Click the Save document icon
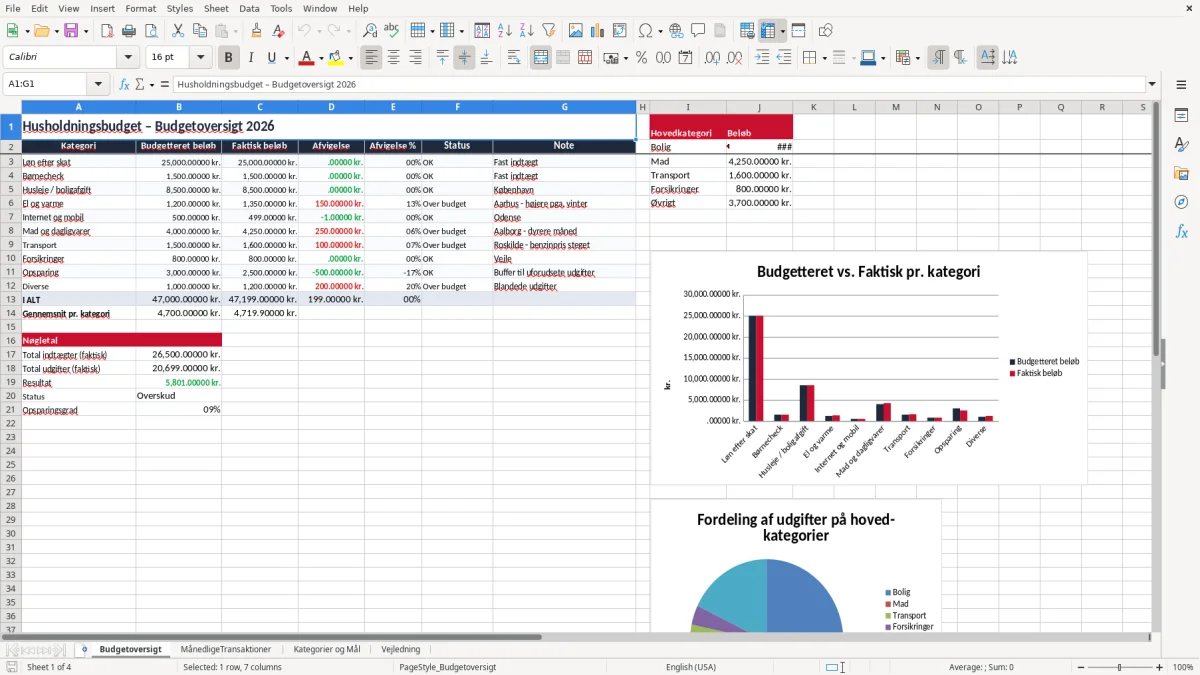 coord(71,31)
